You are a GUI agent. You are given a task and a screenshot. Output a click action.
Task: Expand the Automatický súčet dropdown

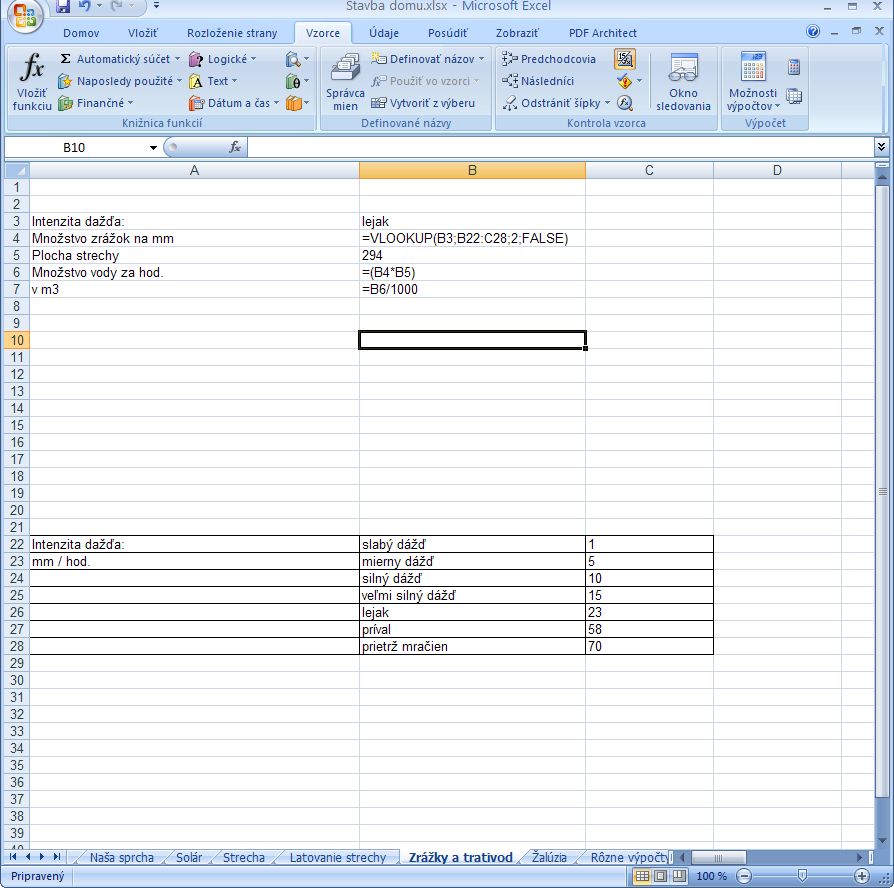(178, 59)
